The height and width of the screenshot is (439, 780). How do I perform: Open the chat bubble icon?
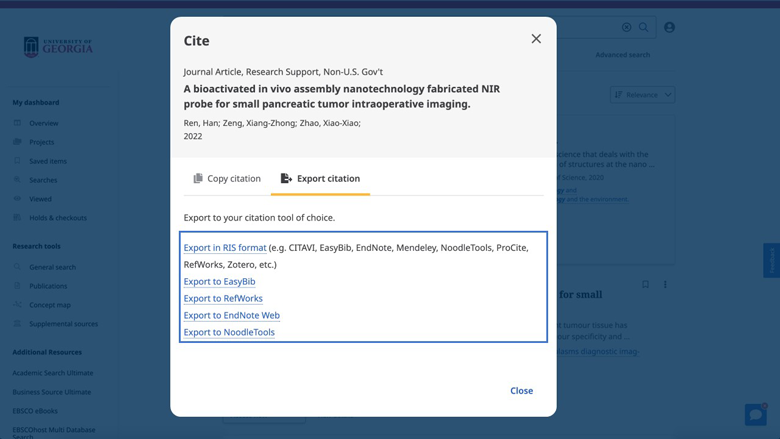755,414
